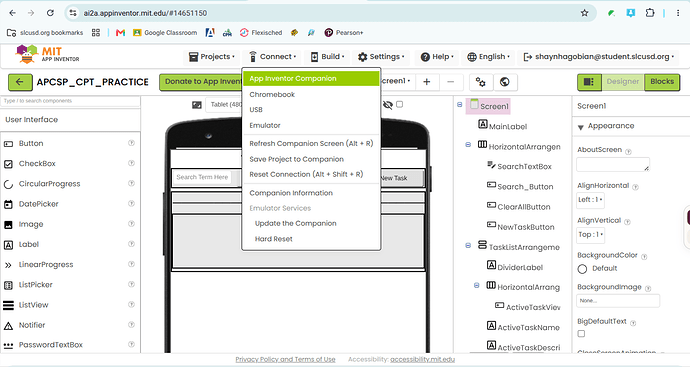Toggle the panel layout icon beside Designer
Screen dimensions: 690x367
589,82
